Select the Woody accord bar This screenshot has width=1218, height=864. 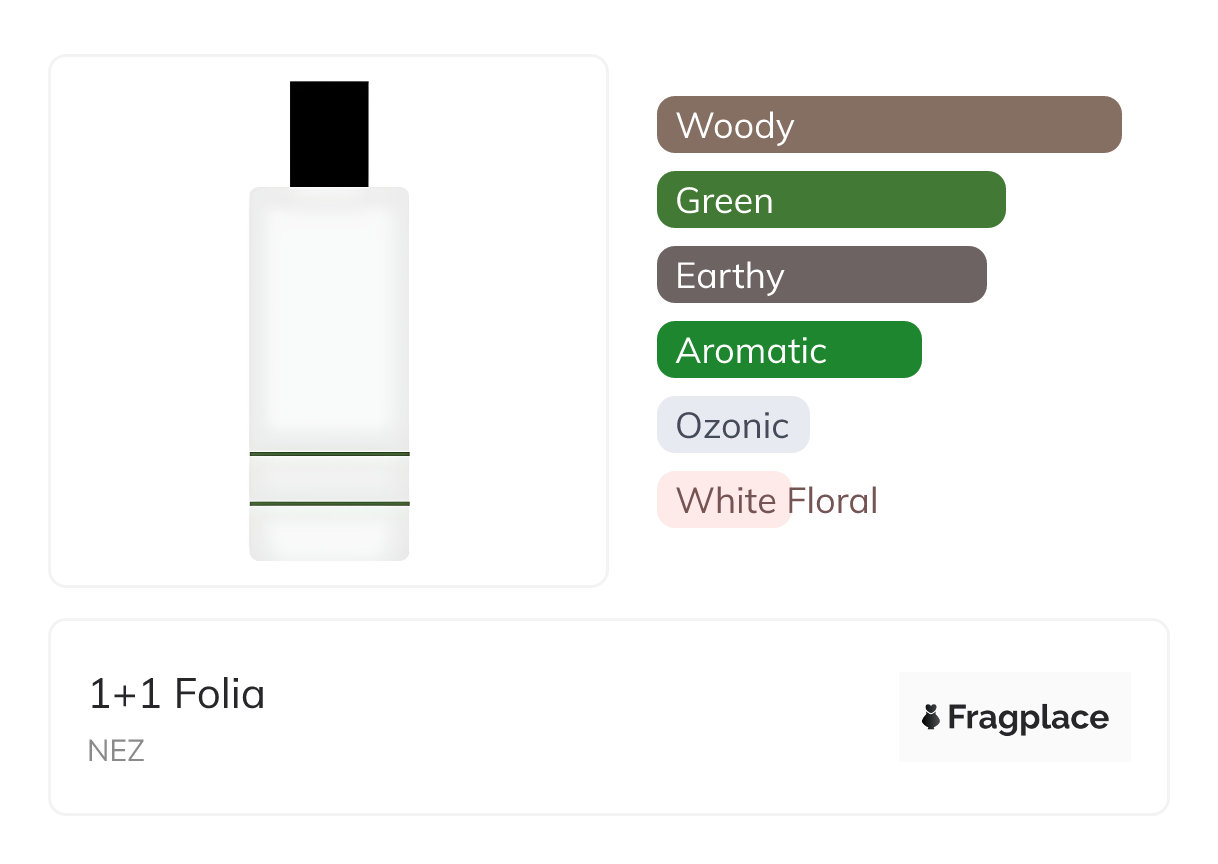tap(888, 125)
